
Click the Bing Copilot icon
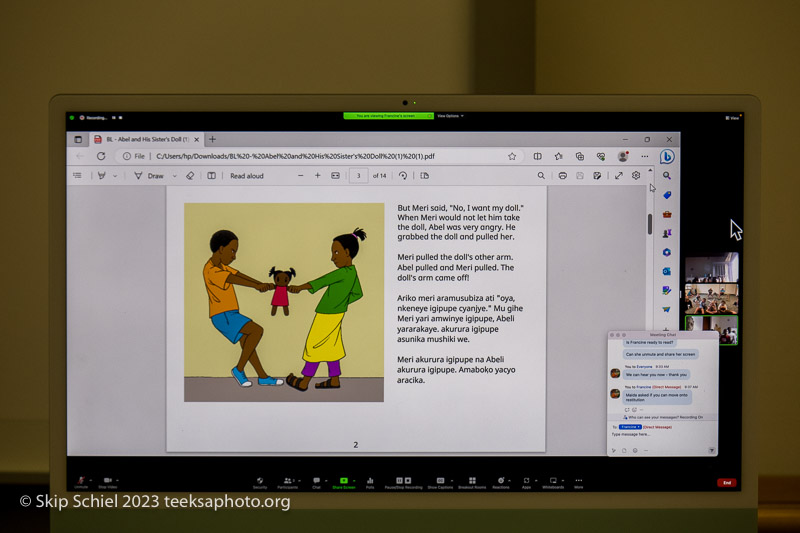[x=667, y=156]
